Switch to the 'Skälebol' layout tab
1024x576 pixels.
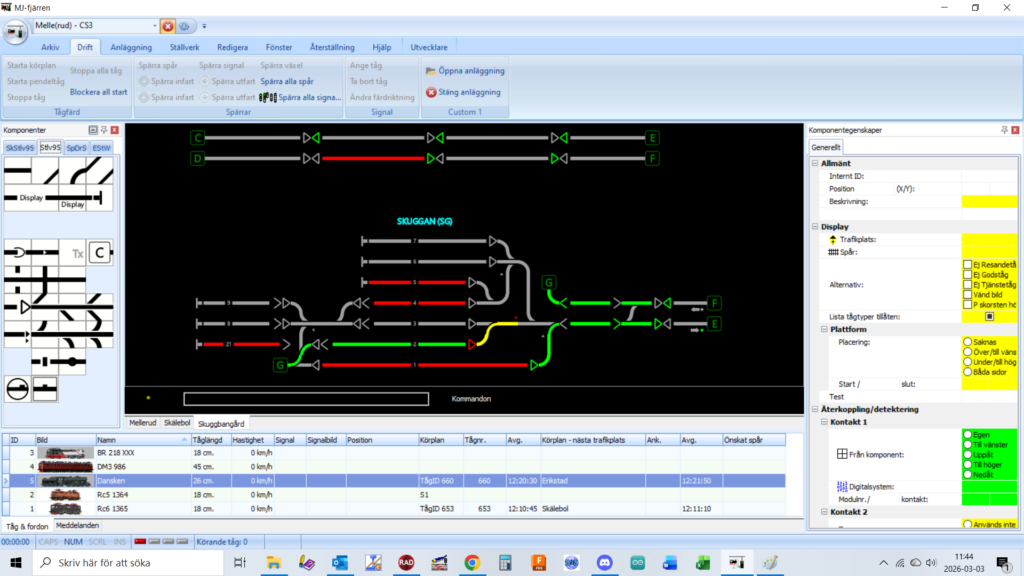(x=177, y=423)
